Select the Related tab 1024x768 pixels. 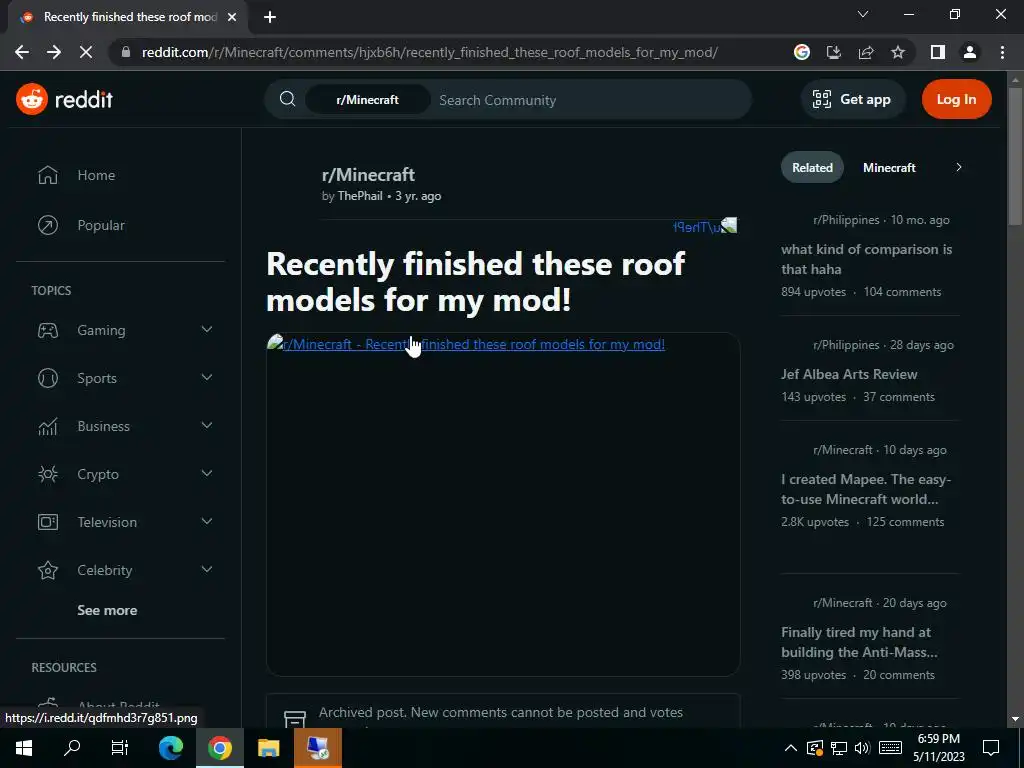pyautogui.click(x=812, y=168)
